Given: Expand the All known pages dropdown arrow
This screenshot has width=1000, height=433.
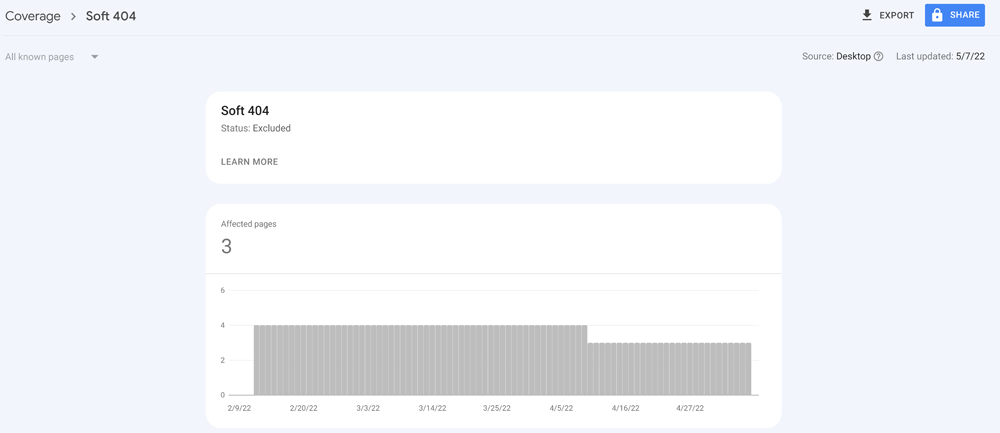Looking at the screenshot, I should pos(95,57).
